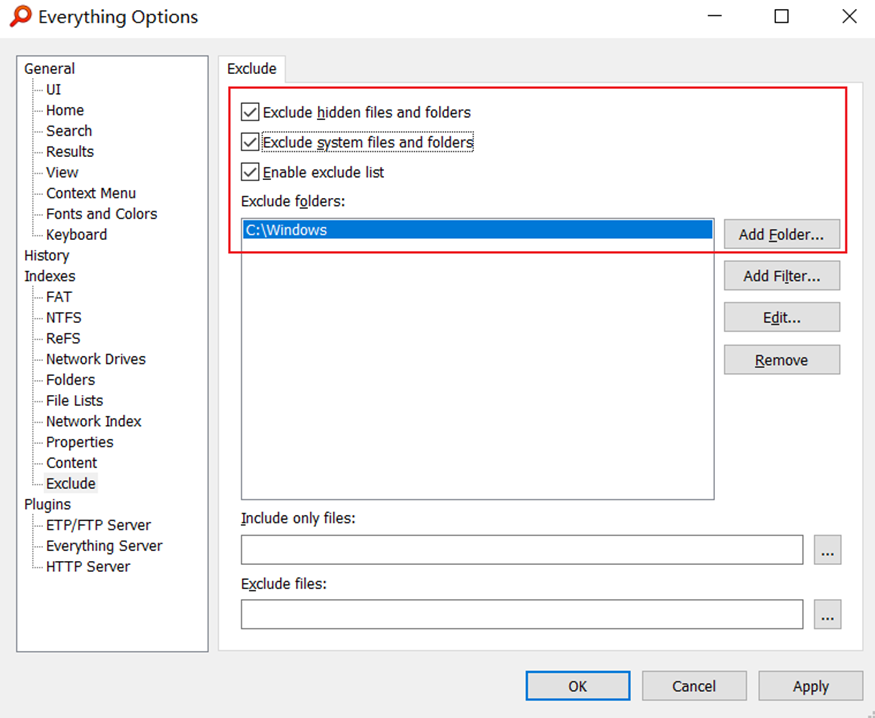
Task: Select C:\Windows in exclude folders list
Action: 478,230
